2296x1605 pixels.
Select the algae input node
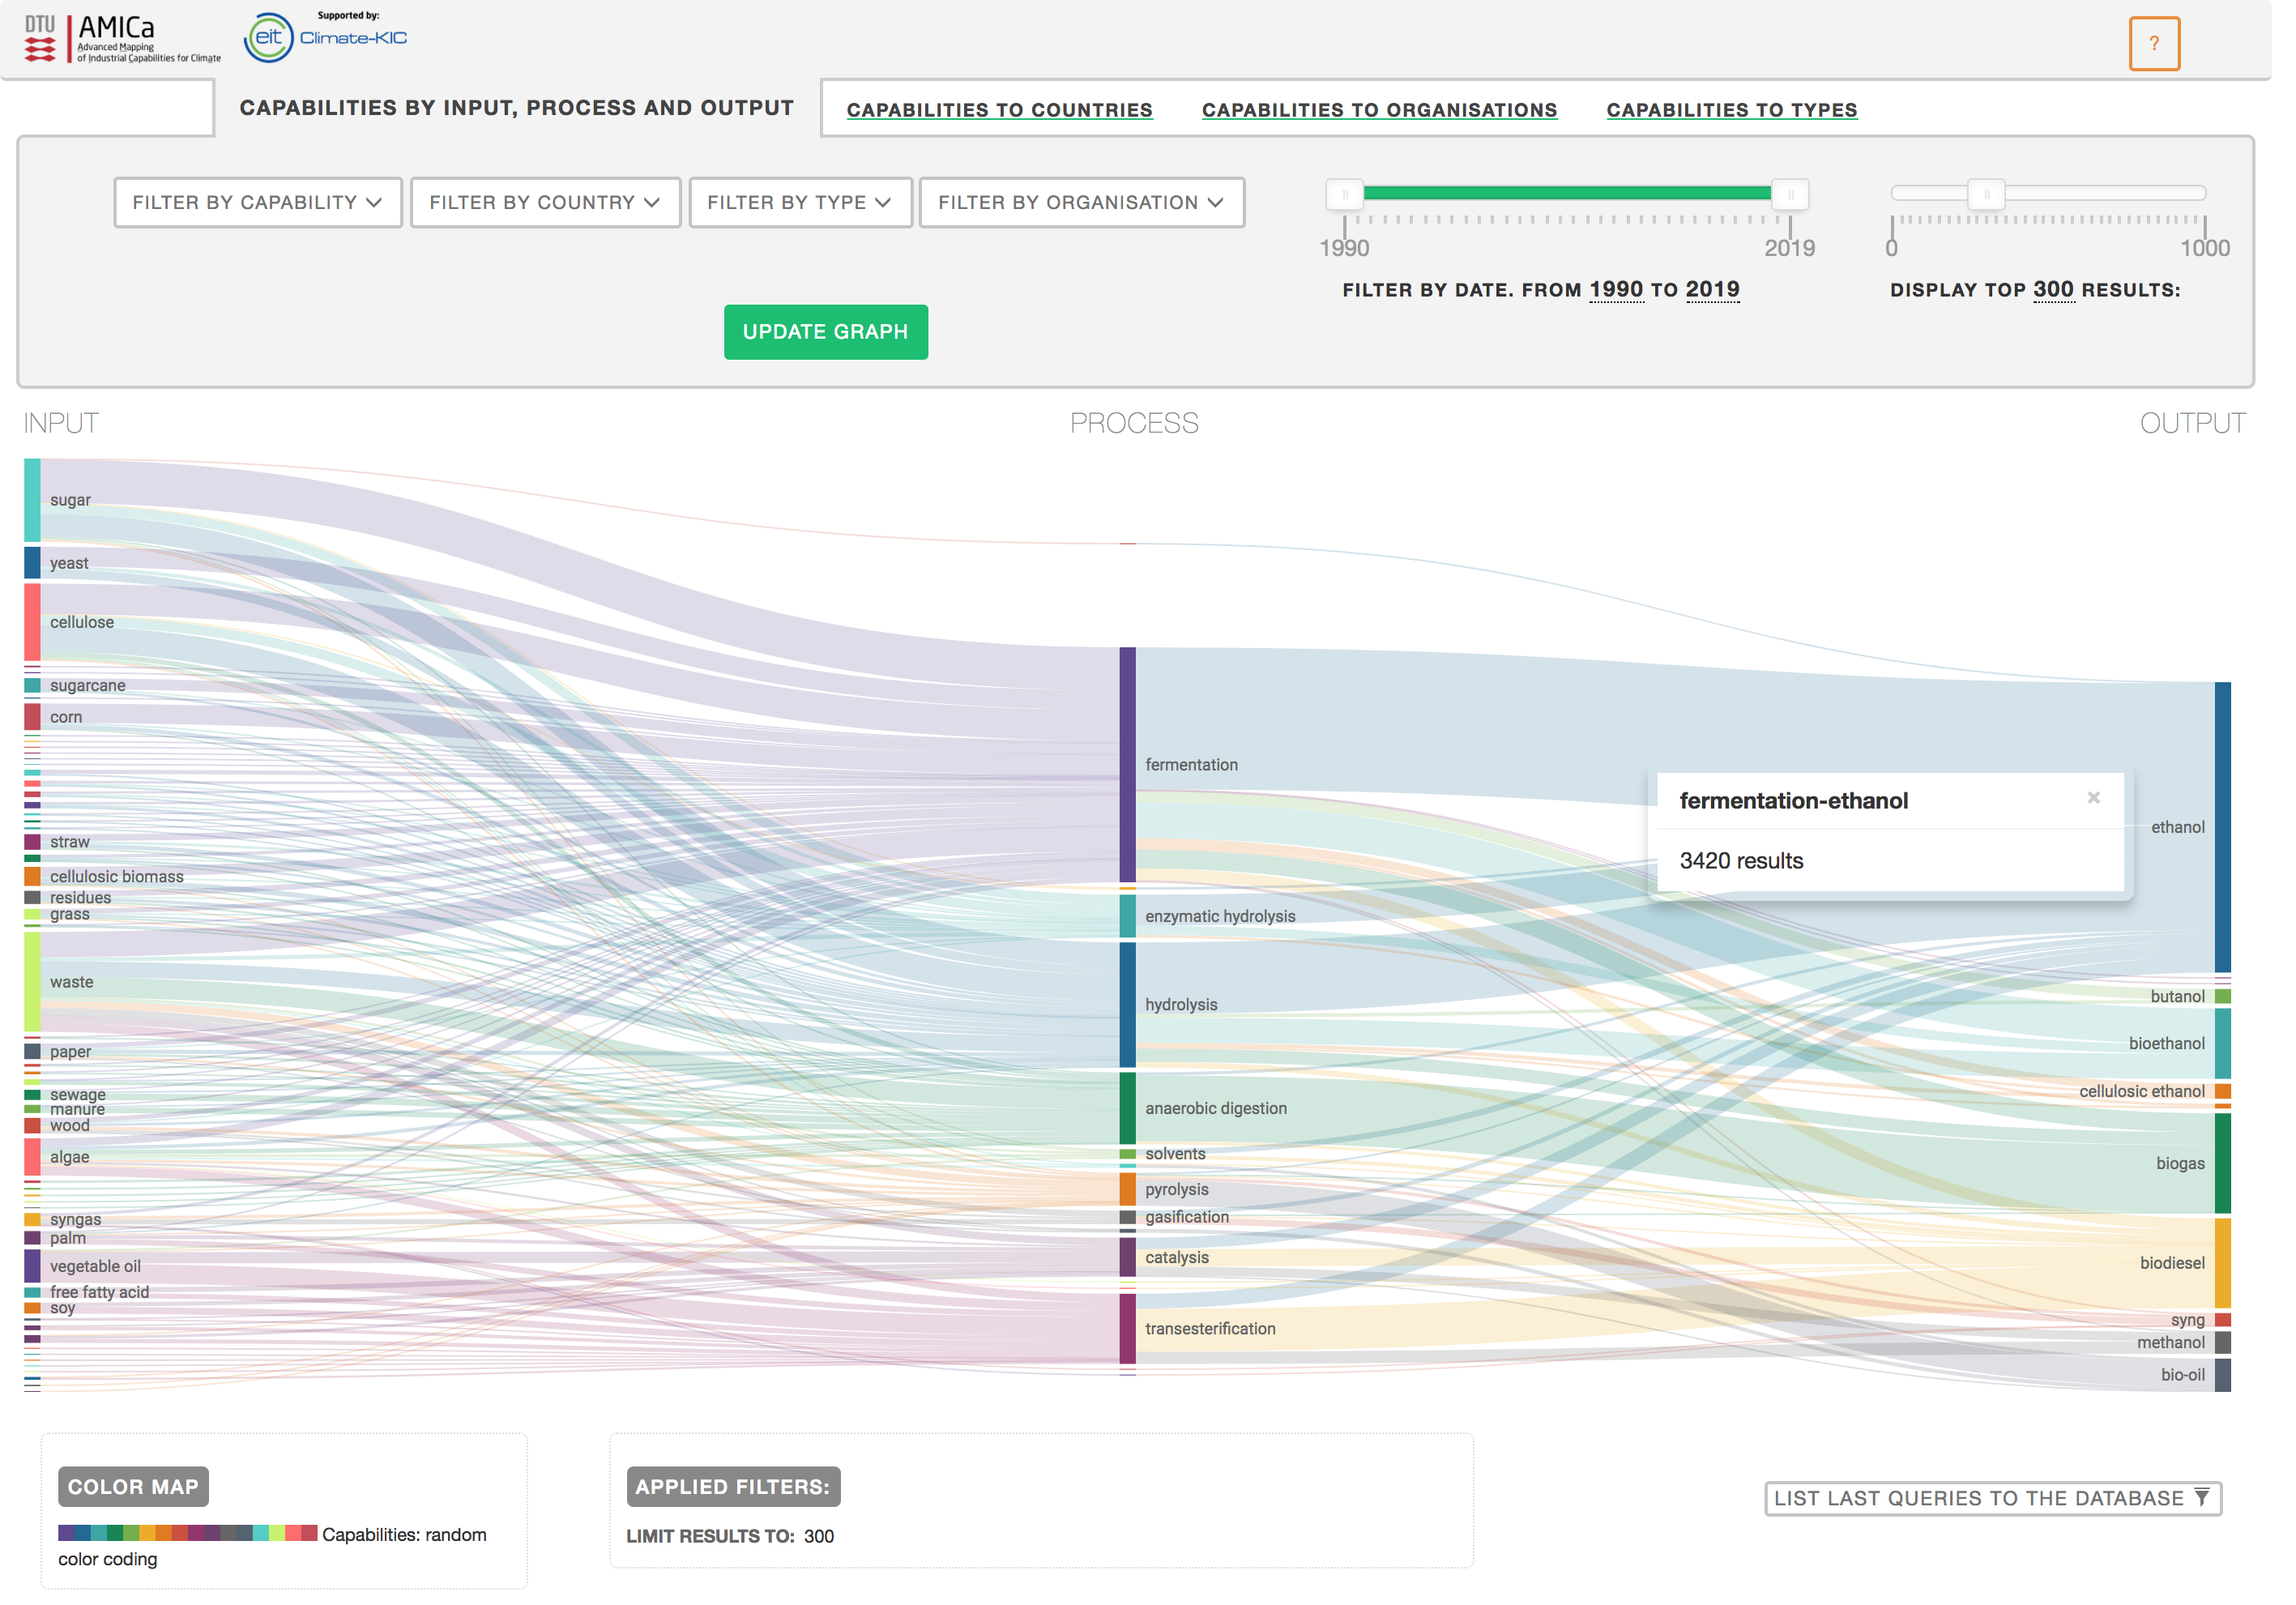[33, 1168]
